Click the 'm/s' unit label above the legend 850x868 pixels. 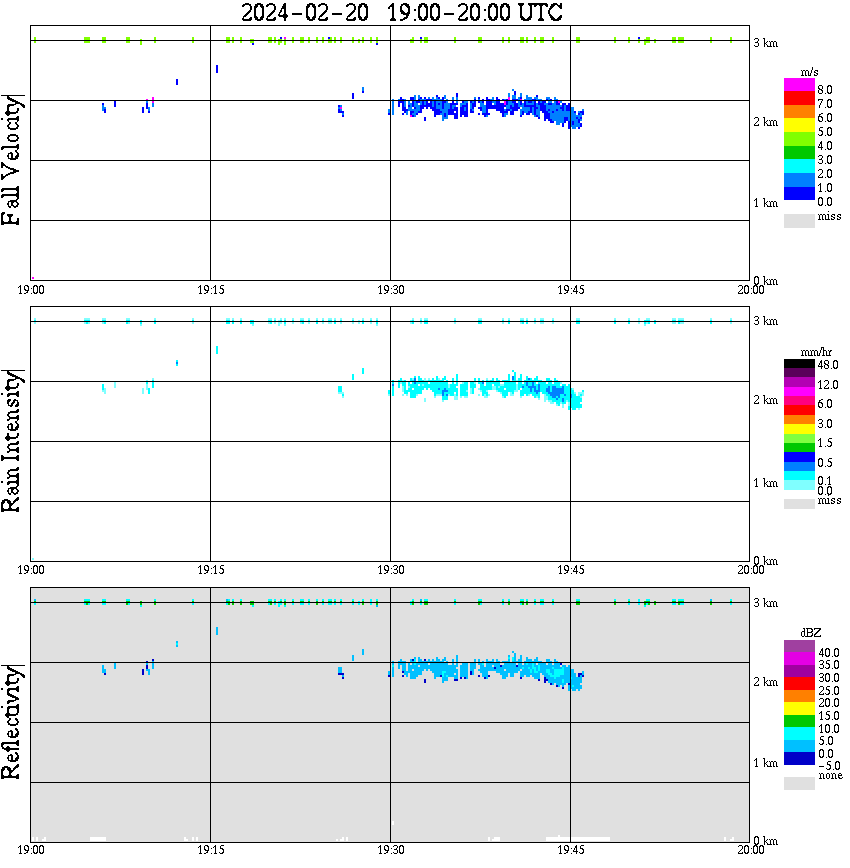[x=809, y=72]
